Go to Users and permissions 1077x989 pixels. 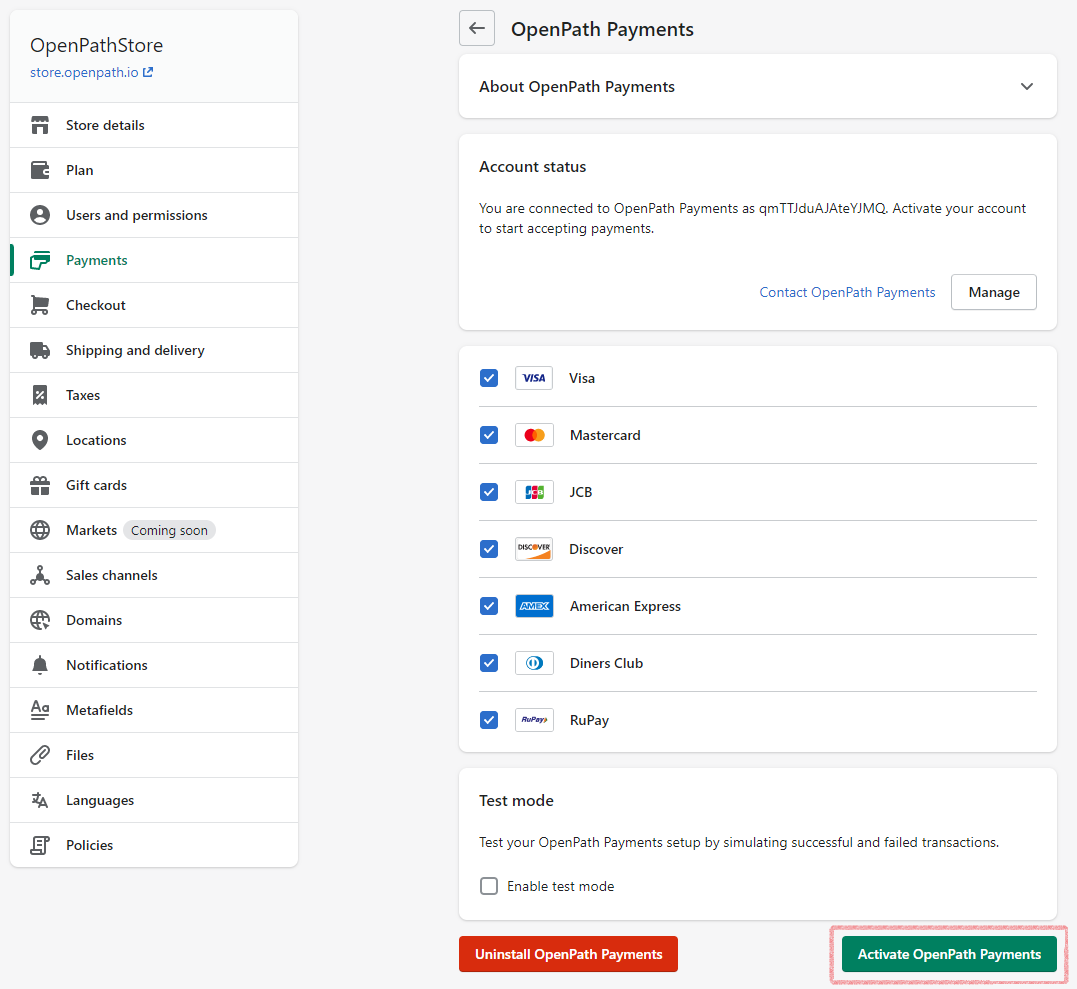(154, 215)
